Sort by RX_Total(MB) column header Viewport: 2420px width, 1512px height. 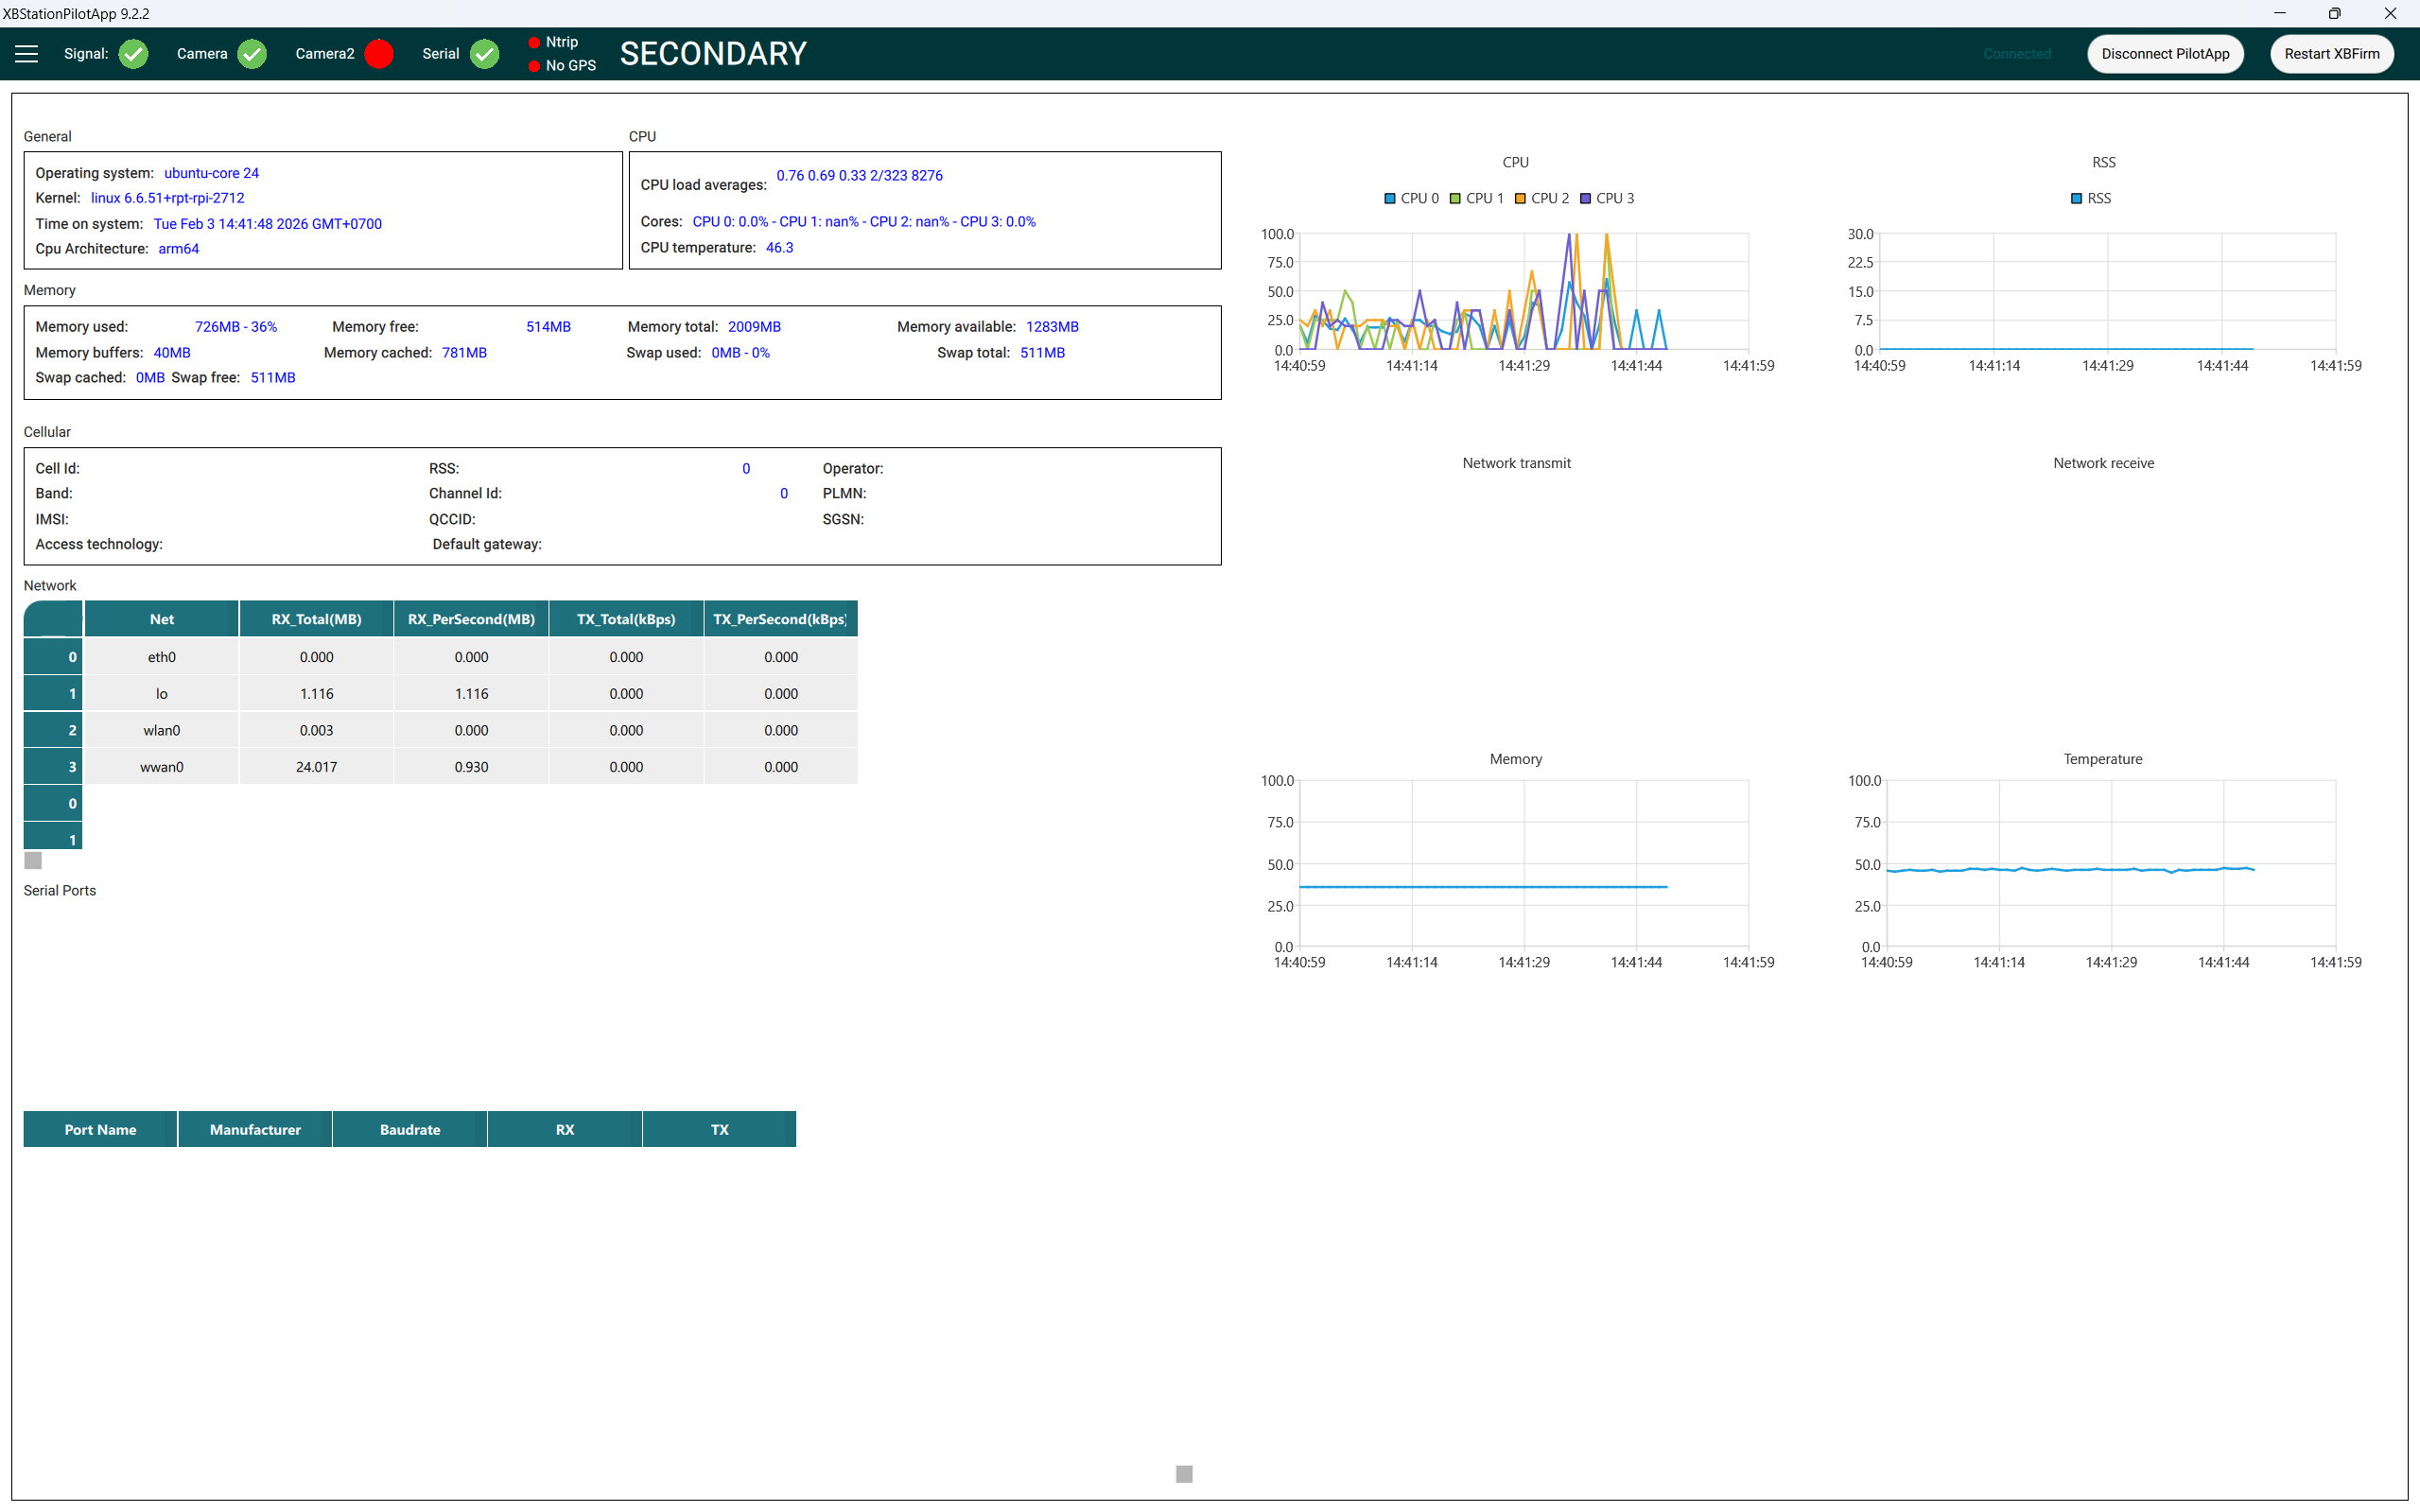tap(316, 619)
